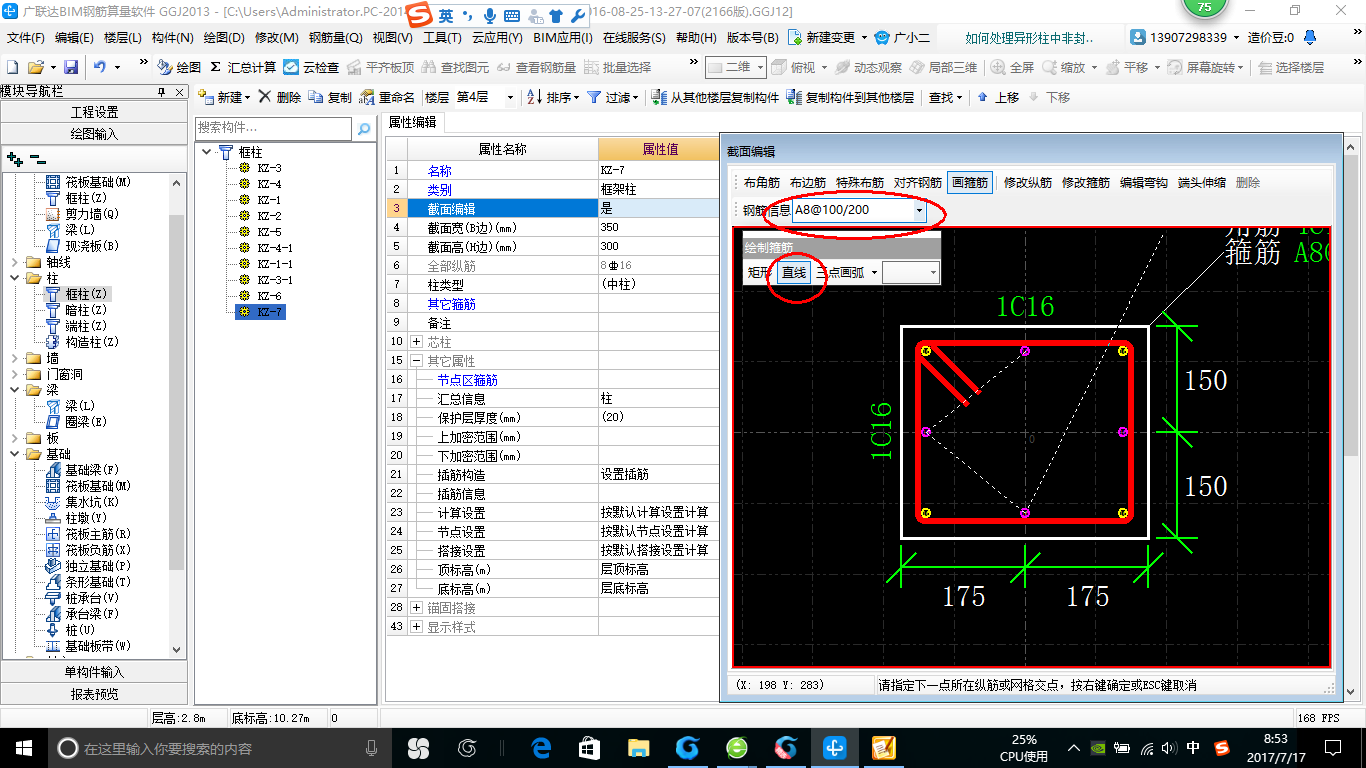This screenshot has height=768, width=1366.
Task: Click the Undo arrow icon
Action: click(x=100, y=68)
